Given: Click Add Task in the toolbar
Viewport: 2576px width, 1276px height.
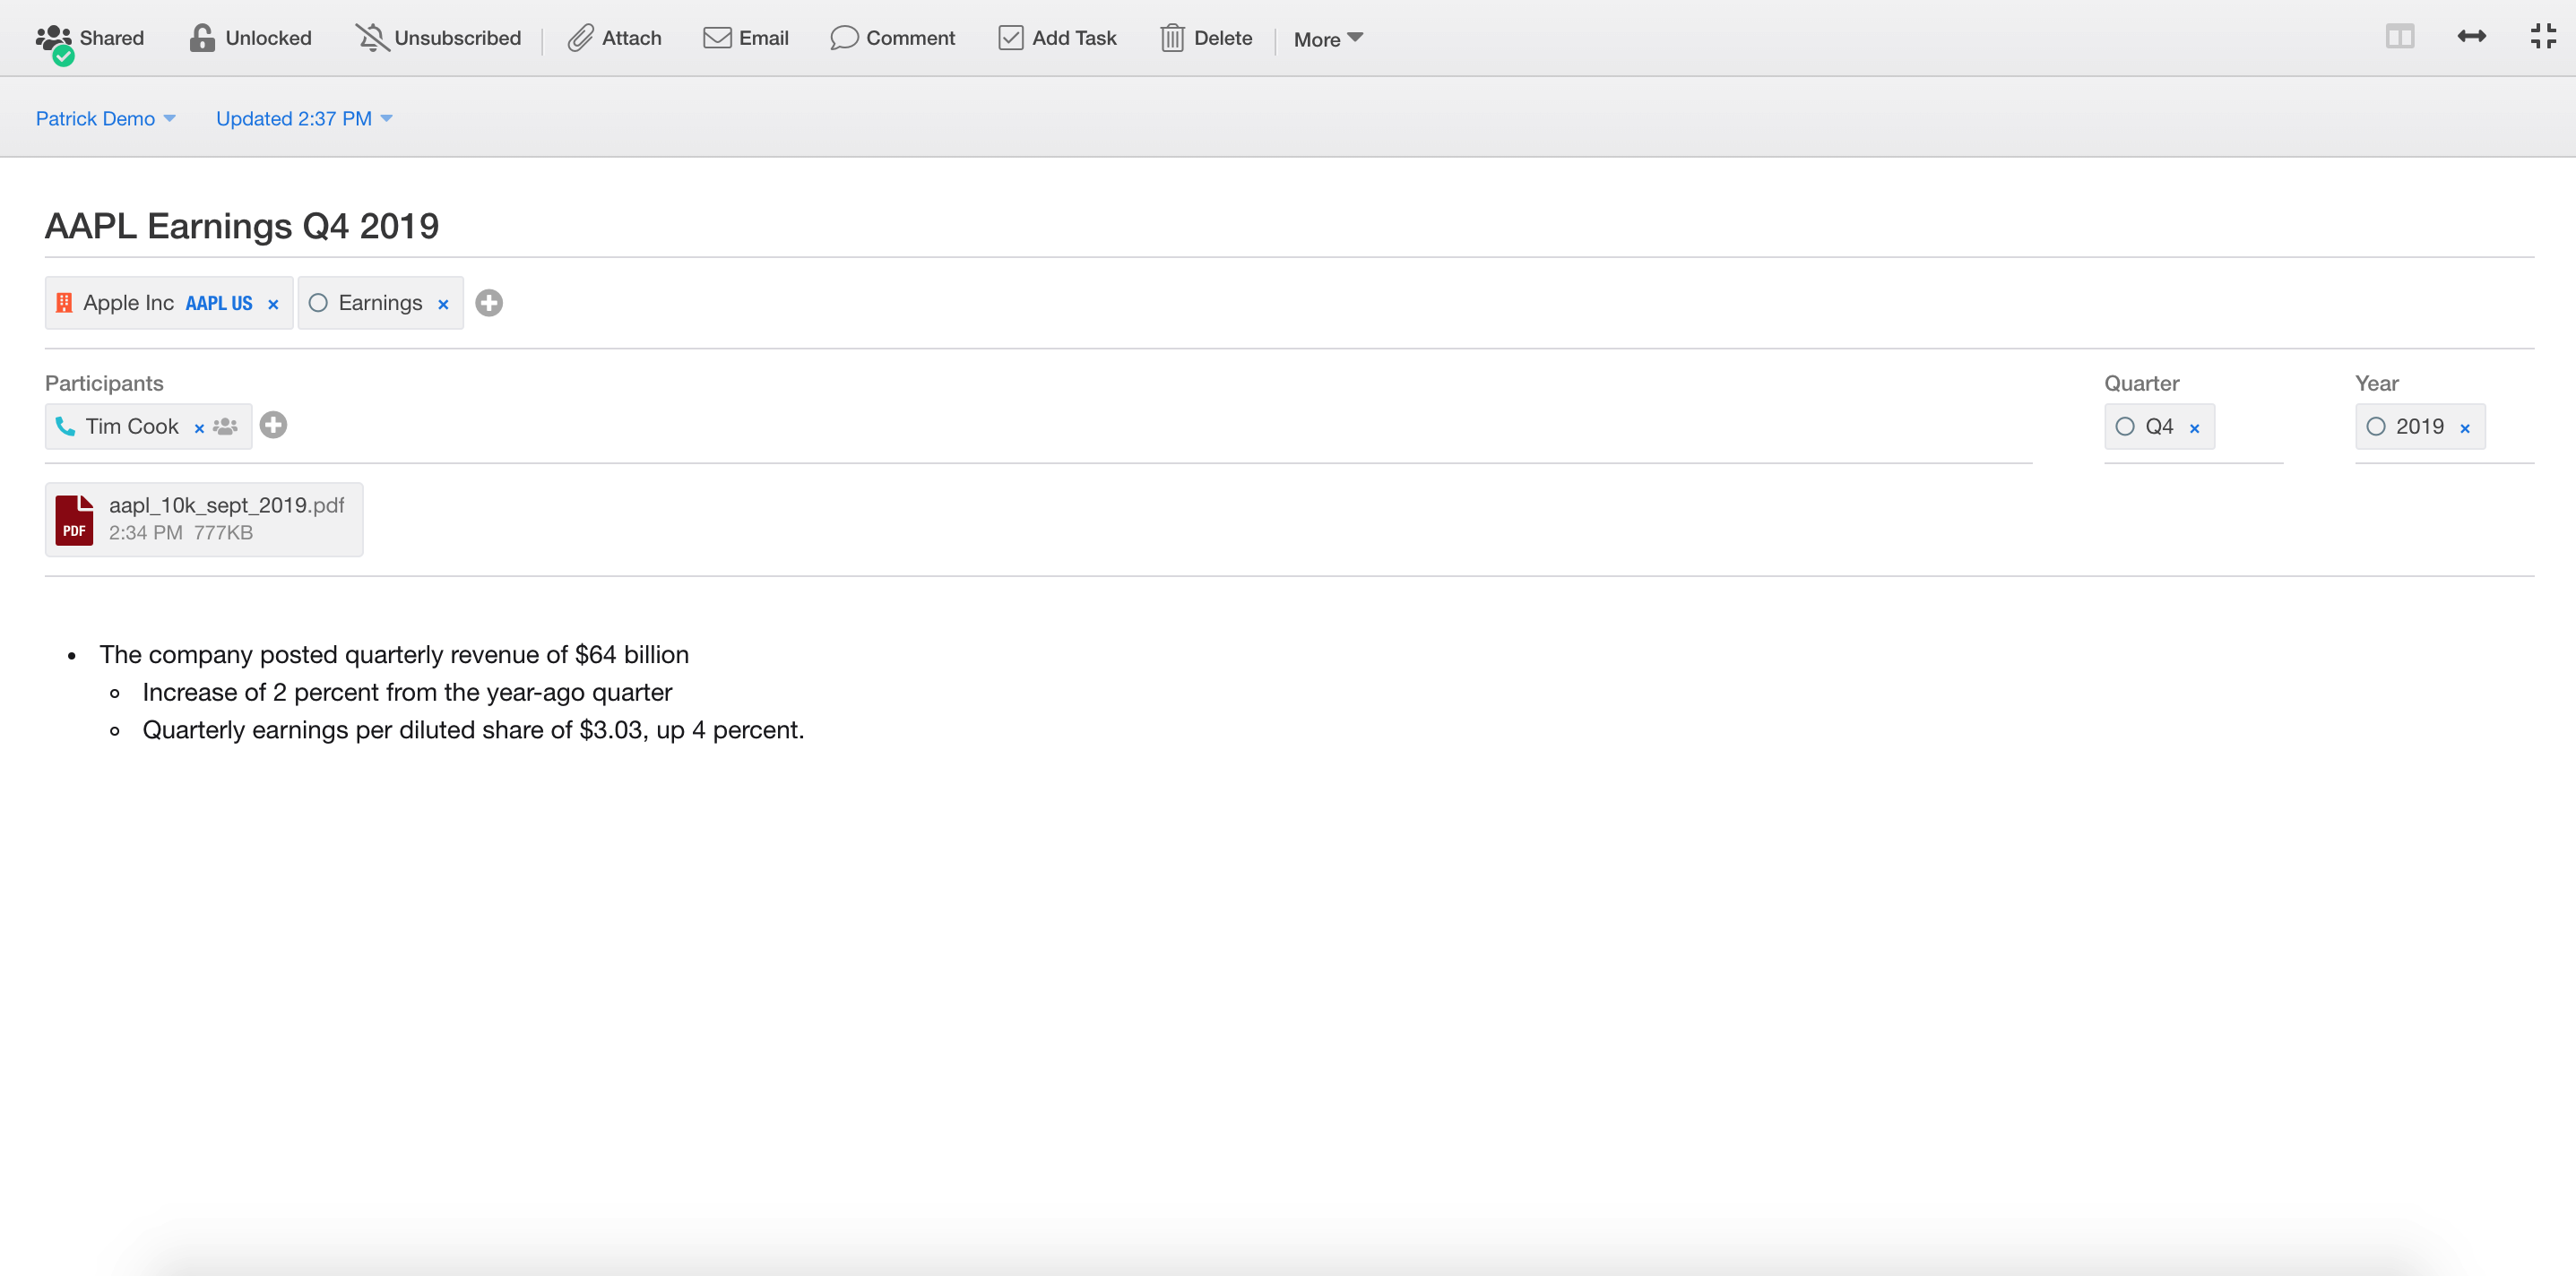Looking at the screenshot, I should tap(1057, 38).
